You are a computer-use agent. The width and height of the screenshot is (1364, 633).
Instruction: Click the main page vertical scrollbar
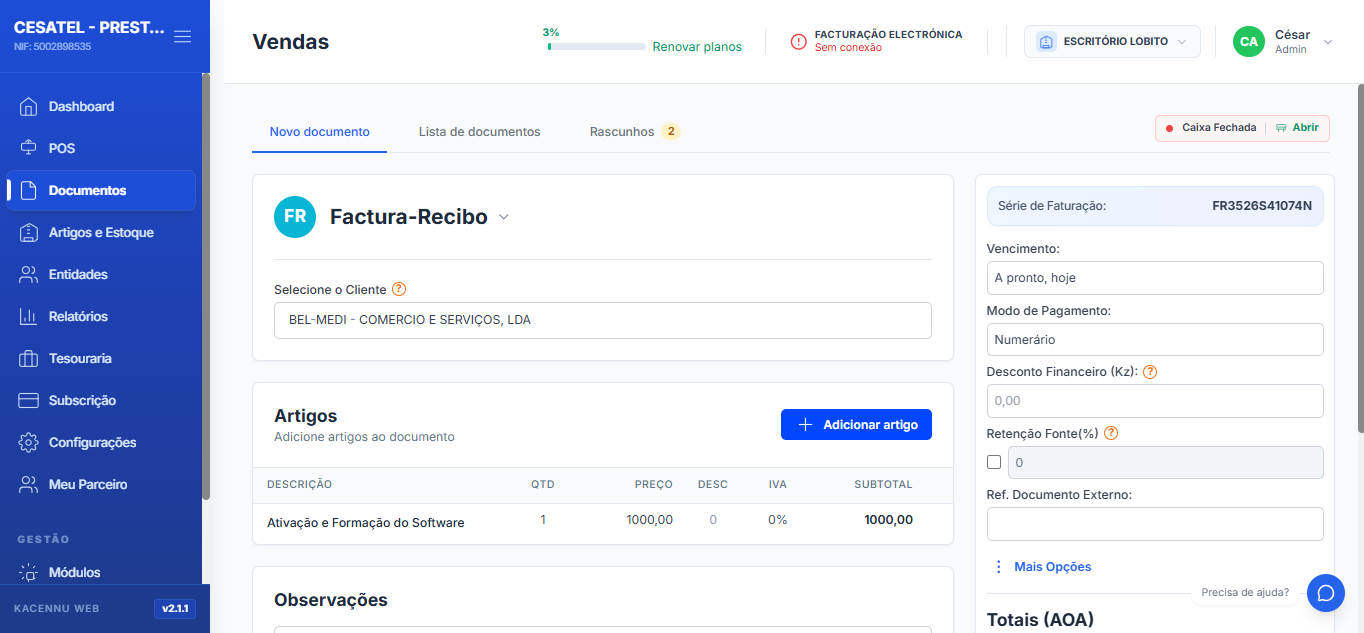point(1360,258)
